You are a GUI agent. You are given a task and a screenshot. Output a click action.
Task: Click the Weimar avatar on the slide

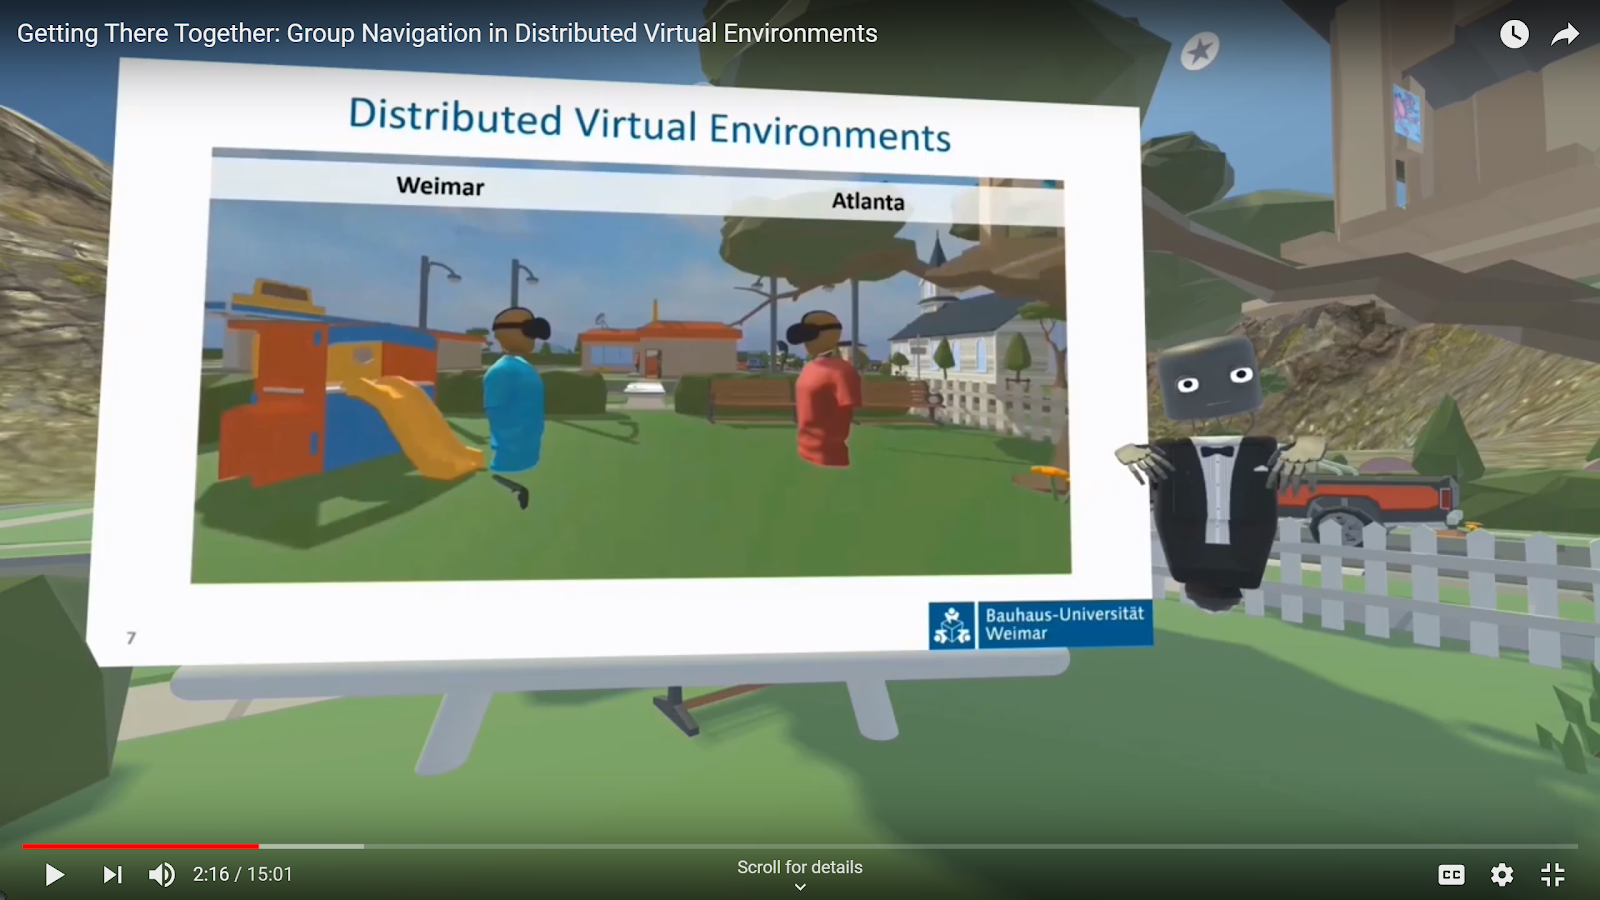[x=516, y=400]
